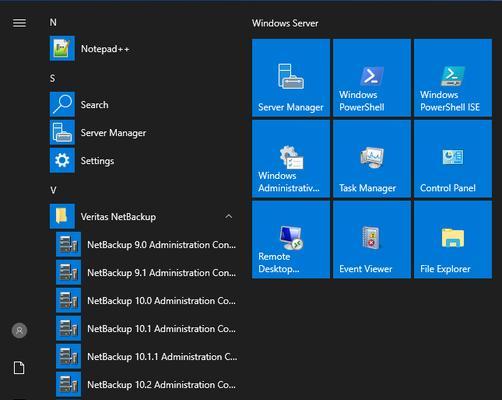Launch the Windows PowerShell tile

372,78
